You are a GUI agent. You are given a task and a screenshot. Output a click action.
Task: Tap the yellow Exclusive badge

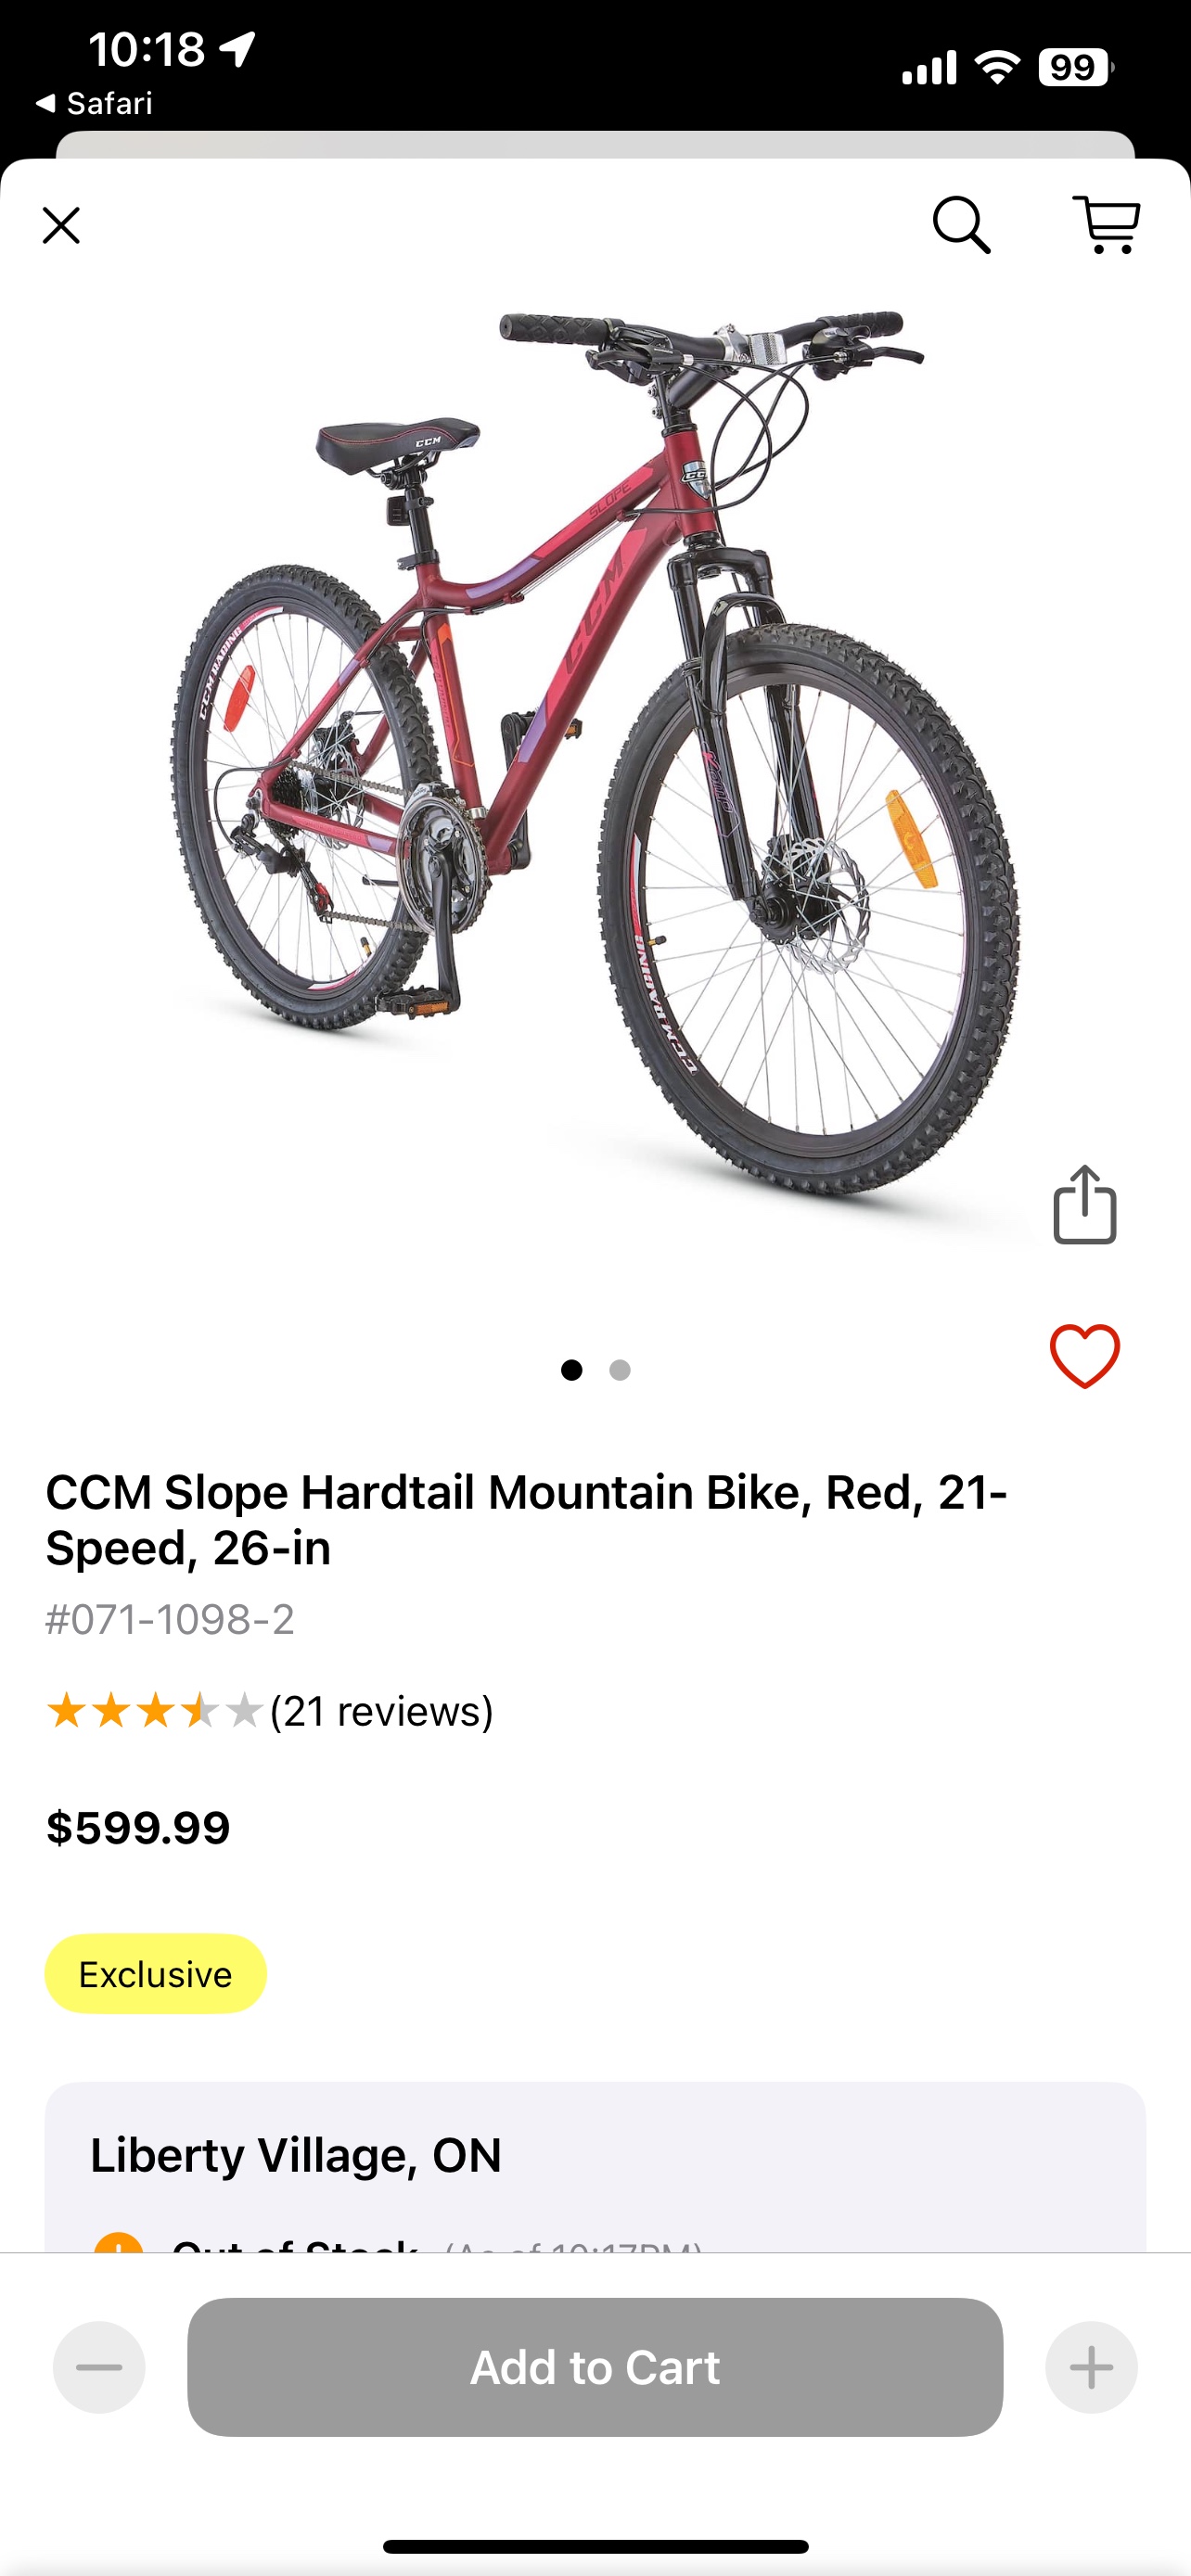(156, 1974)
